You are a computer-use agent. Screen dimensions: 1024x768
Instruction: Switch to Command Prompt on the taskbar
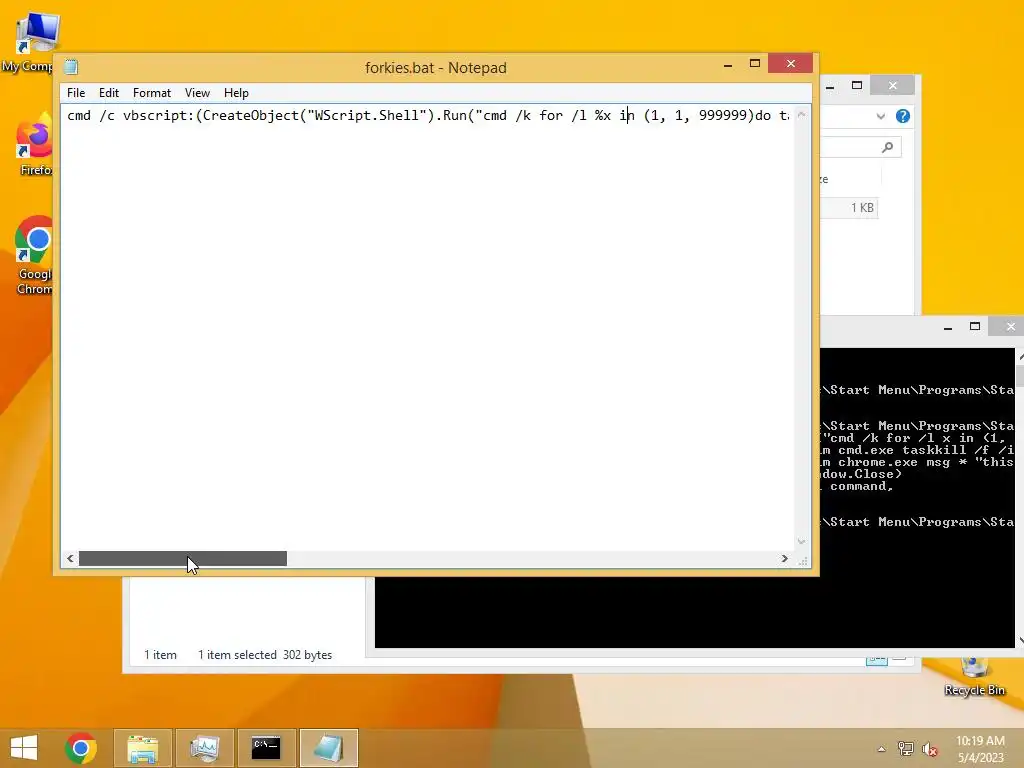(266, 748)
